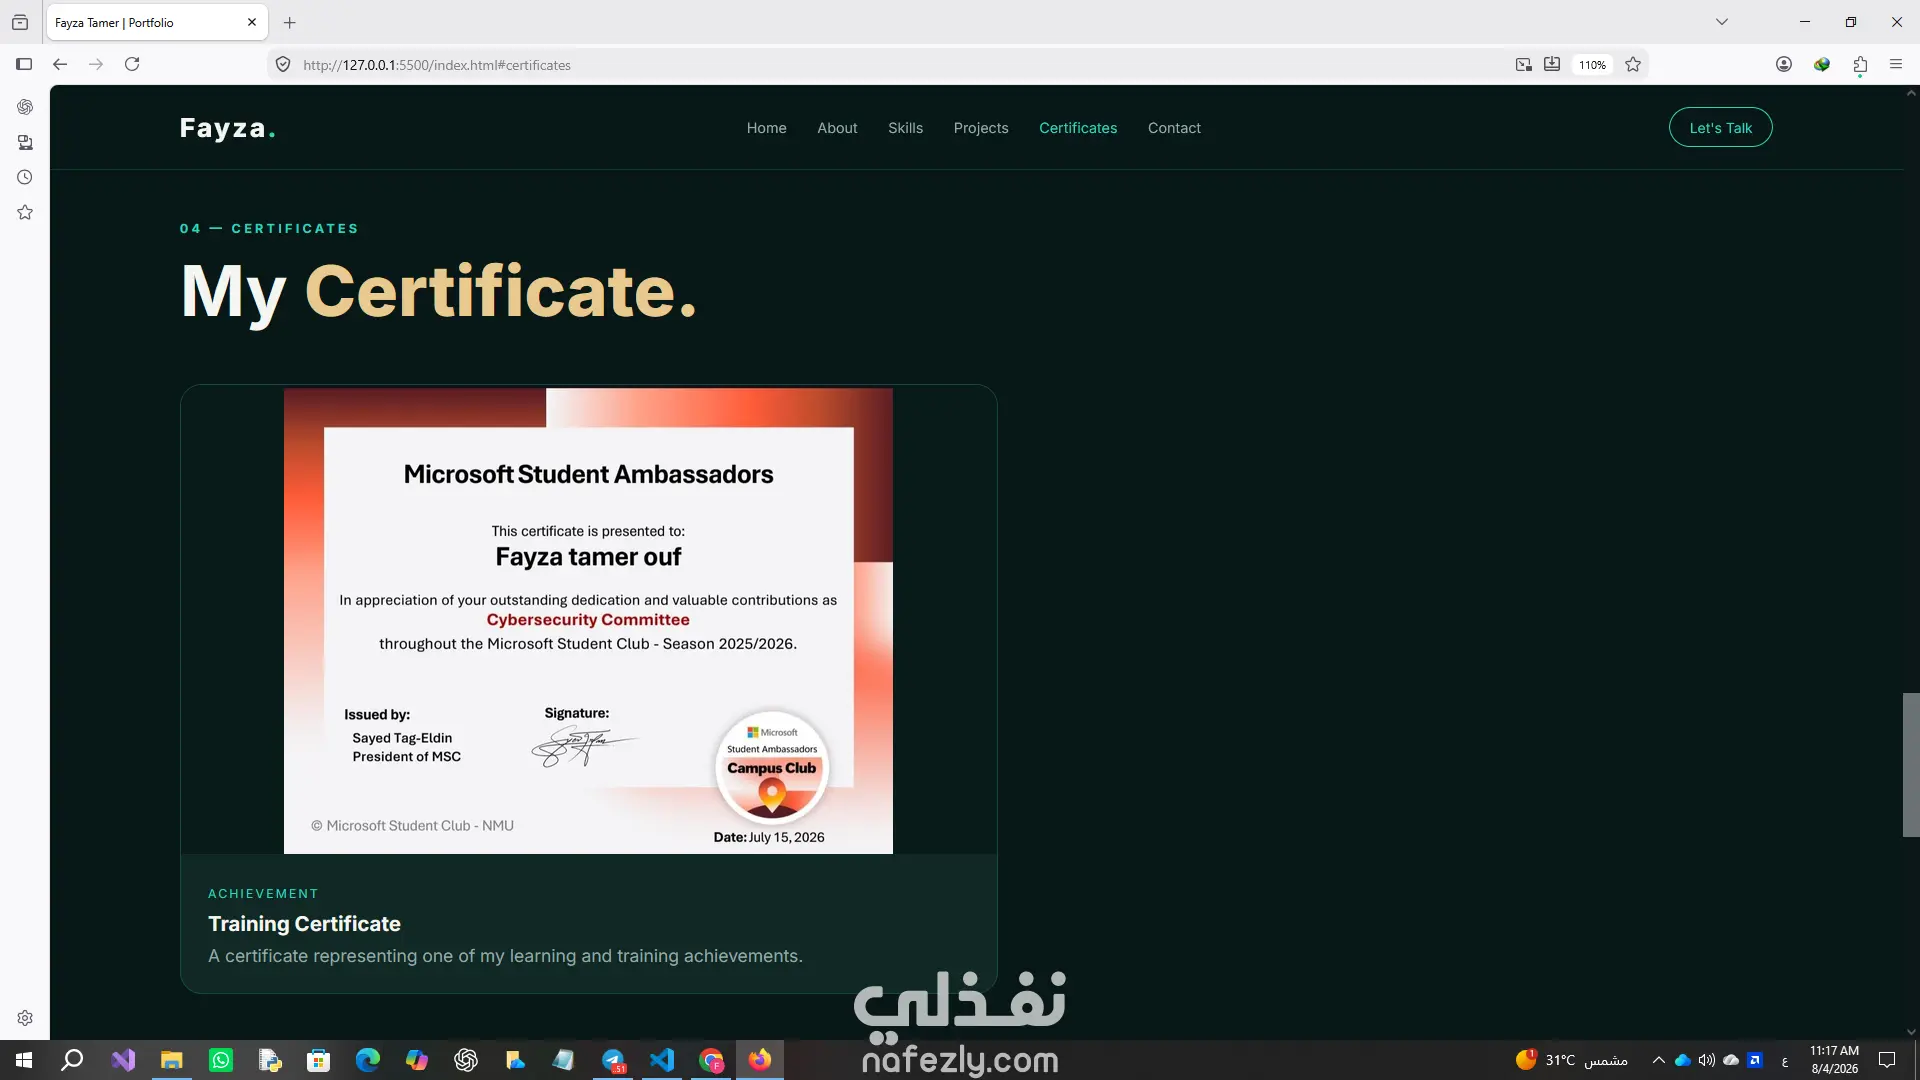Reset the 110% zoom level

(x=1593, y=65)
